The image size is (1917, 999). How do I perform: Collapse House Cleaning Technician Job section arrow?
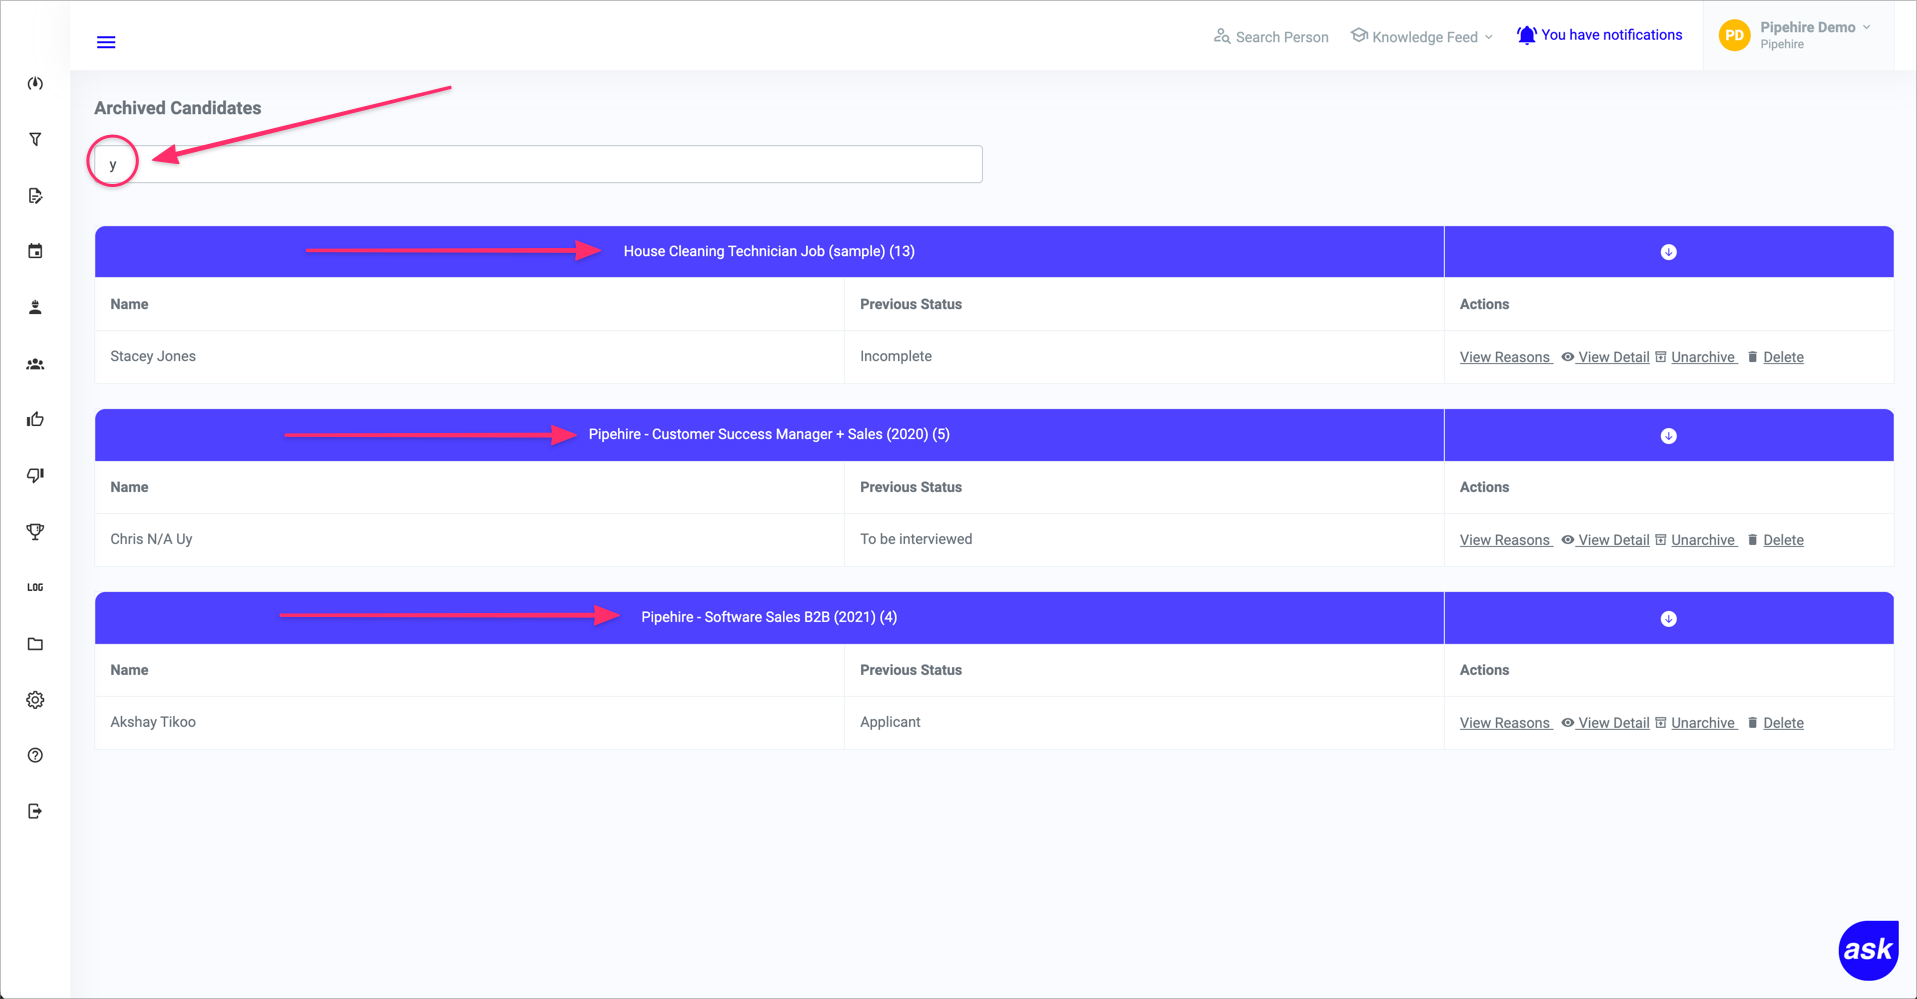point(1669,252)
